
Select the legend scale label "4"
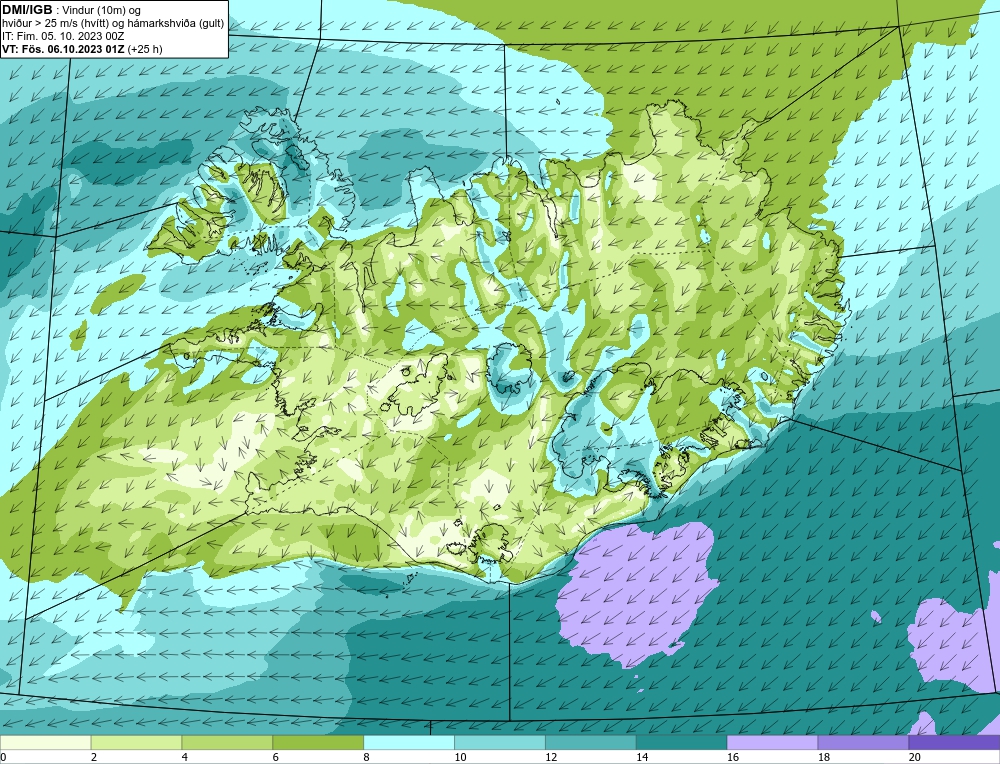[185, 757]
